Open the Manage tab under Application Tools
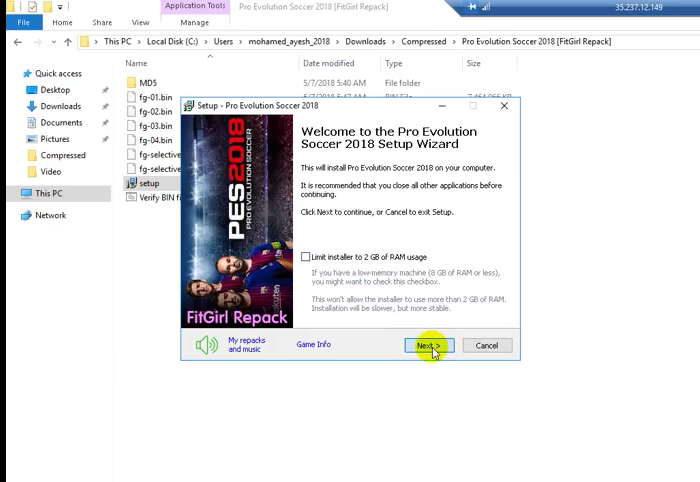 [195, 22]
